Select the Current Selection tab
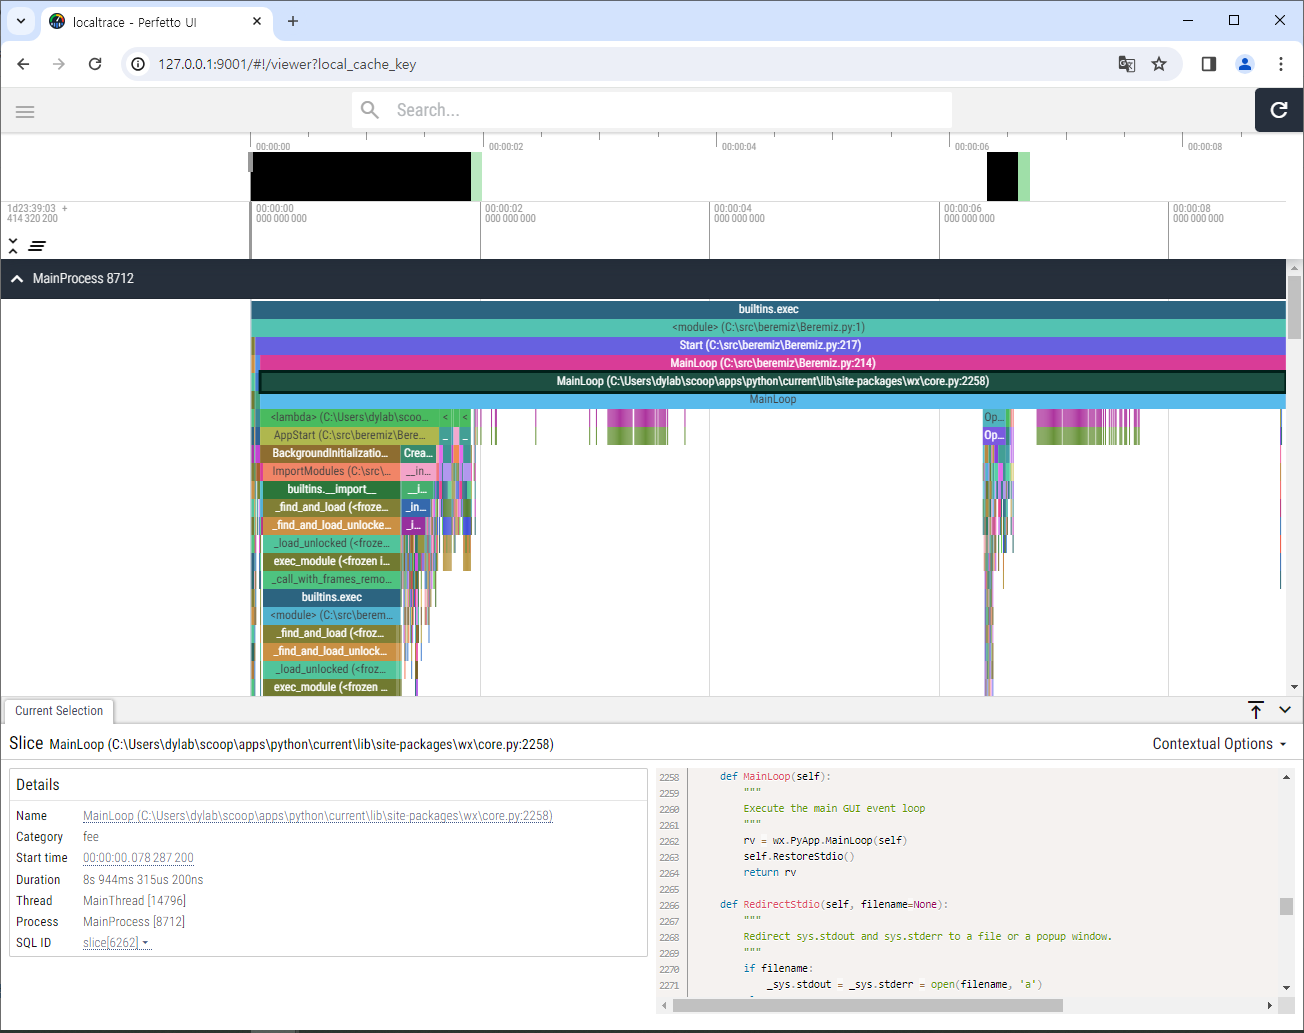The width and height of the screenshot is (1304, 1033). pos(59,711)
